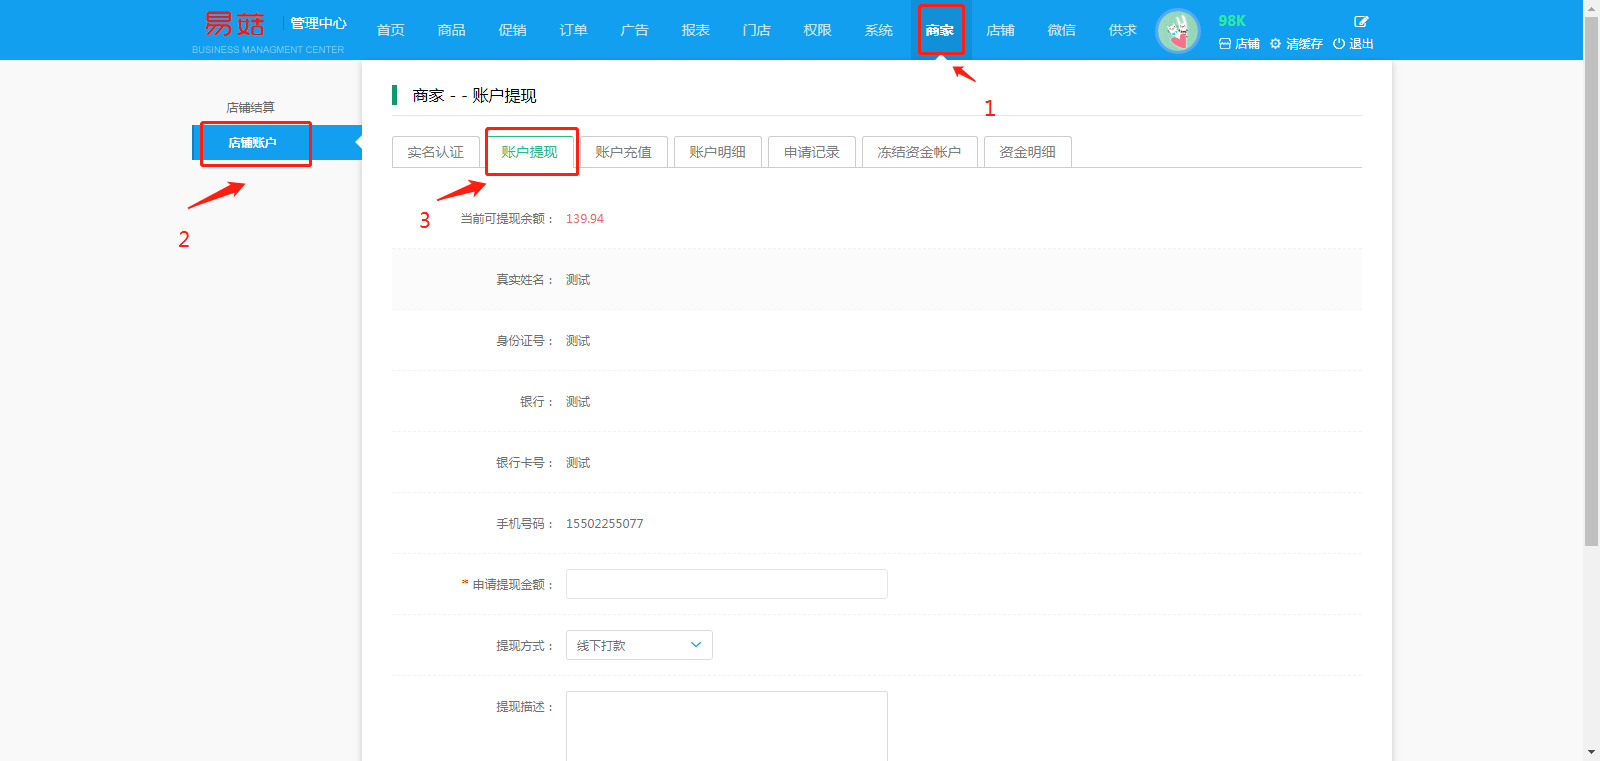Click the 98K username text
The height and width of the screenshot is (761, 1600).
[1232, 21]
